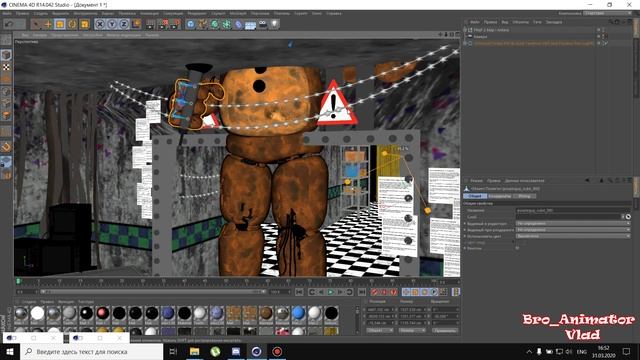Toggle the unlabeled checkbox in the bottom attribute row
Image resolution: width=640 pixels, height=360 pixels.
point(517,248)
